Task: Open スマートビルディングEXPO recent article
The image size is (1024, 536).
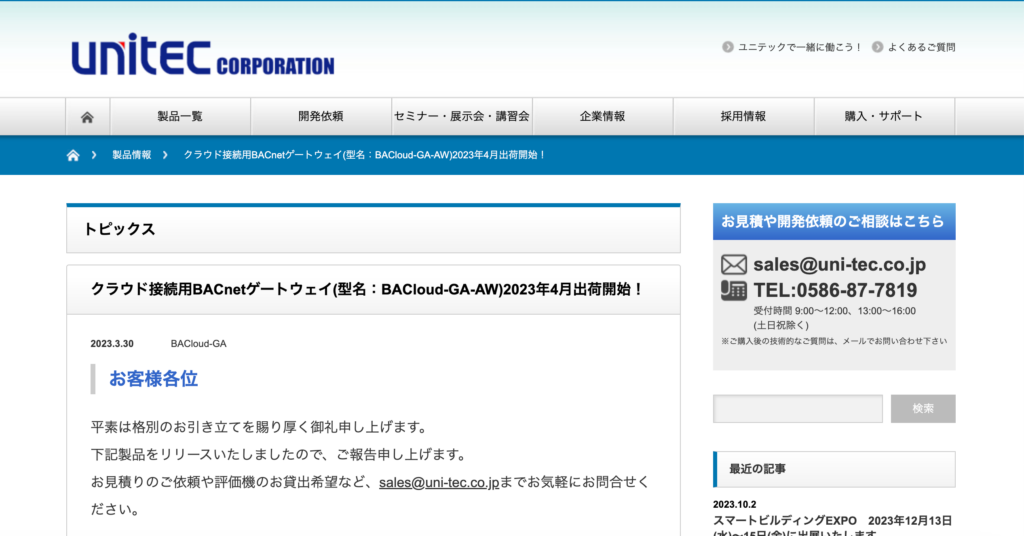Action: point(833,526)
